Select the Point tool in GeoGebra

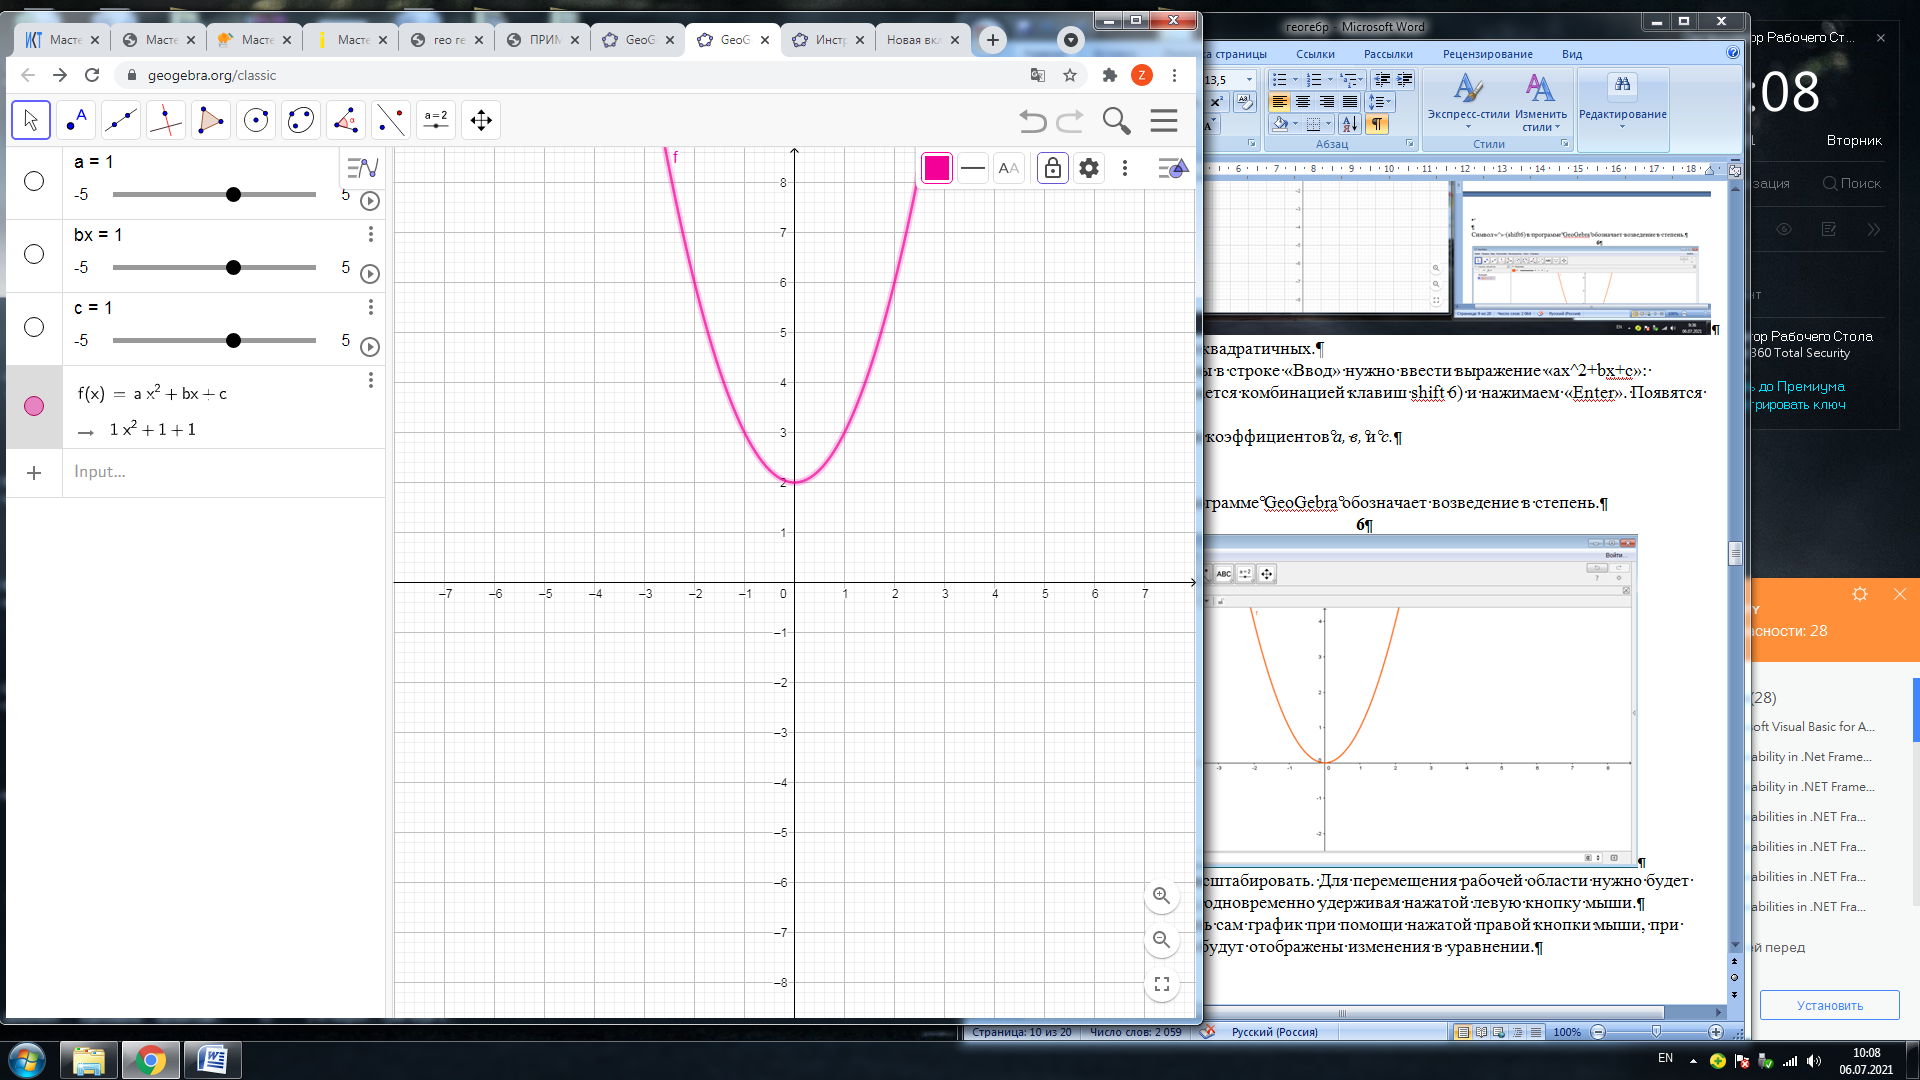point(76,121)
